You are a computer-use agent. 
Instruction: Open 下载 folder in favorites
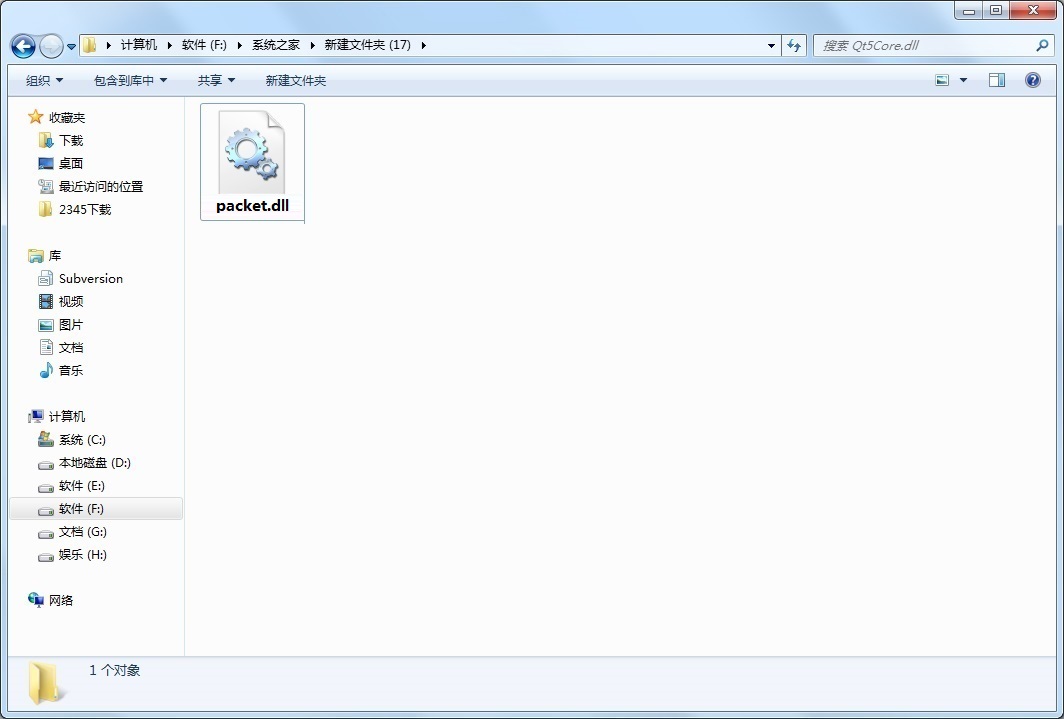pyautogui.click(x=70, y=140)
